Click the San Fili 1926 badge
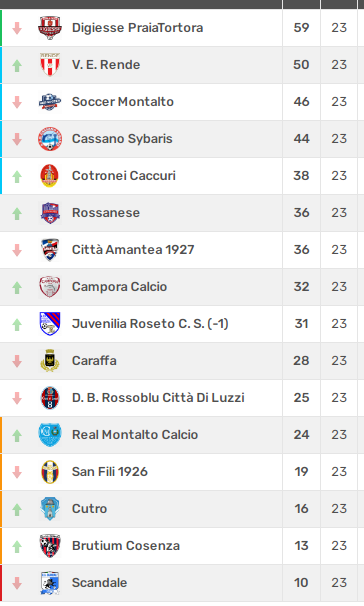The width and height of the screenshot is (364, 606). pos(50,472)
